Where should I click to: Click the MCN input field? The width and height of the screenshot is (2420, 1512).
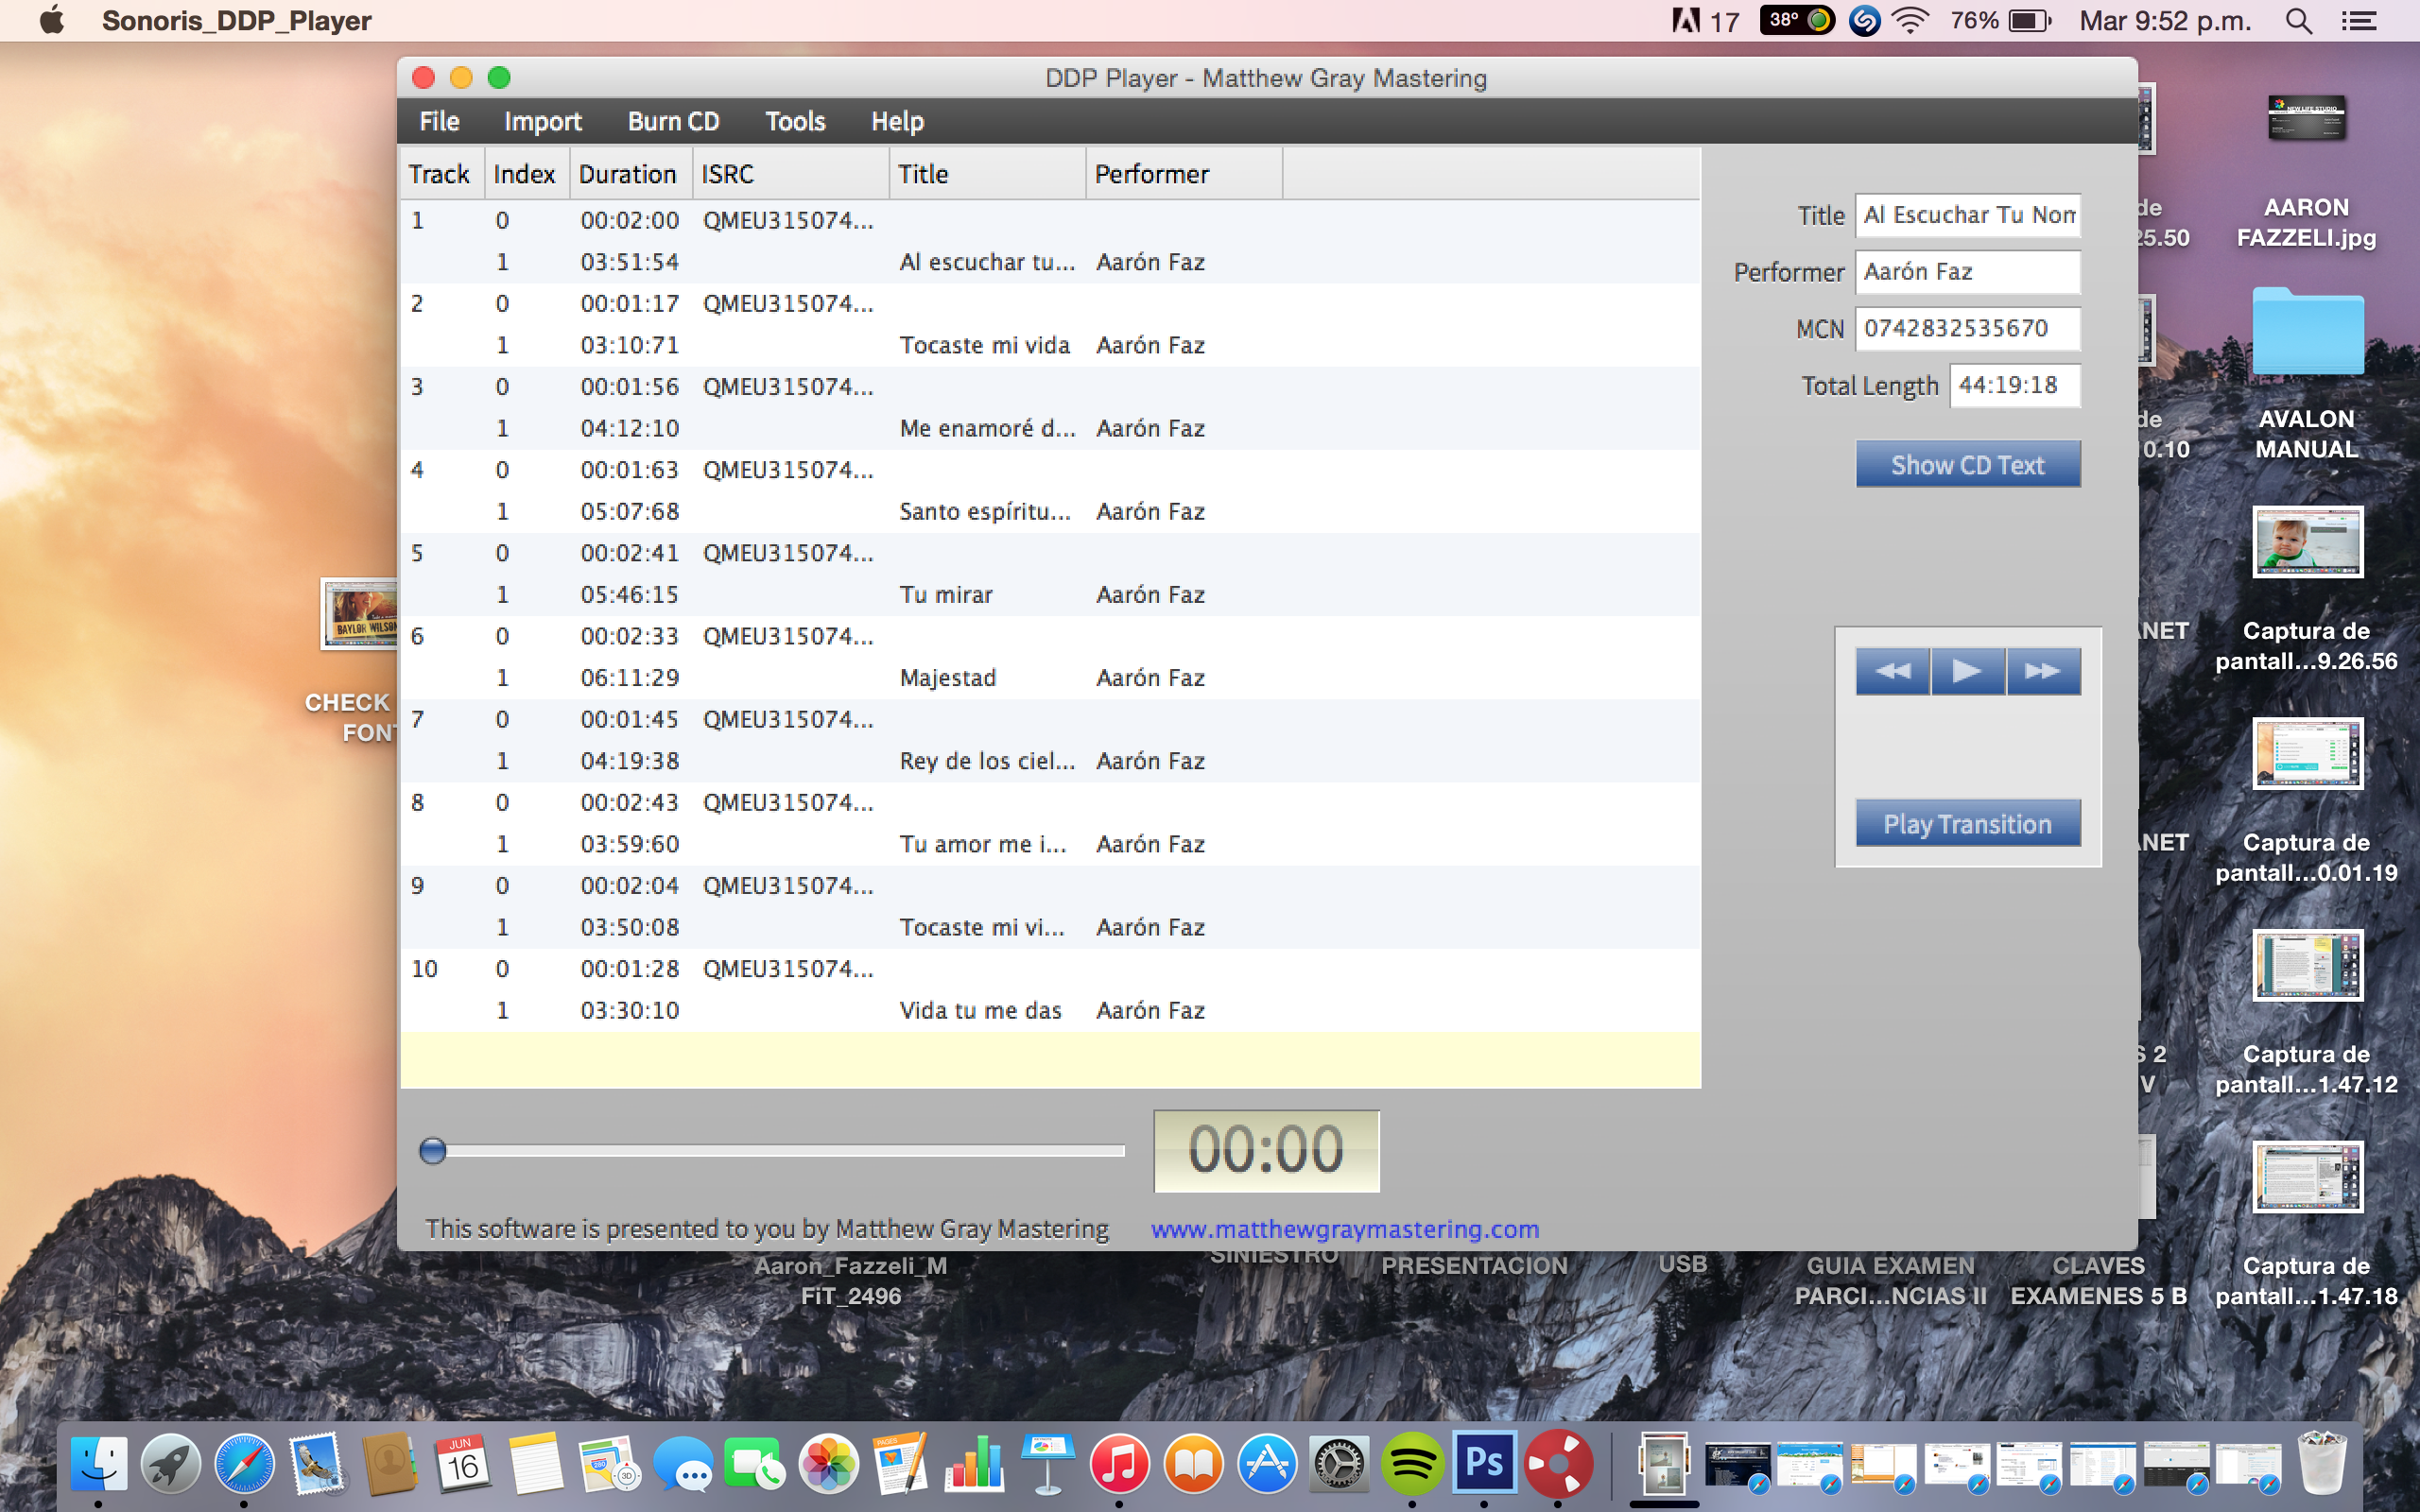point(1966,329)
